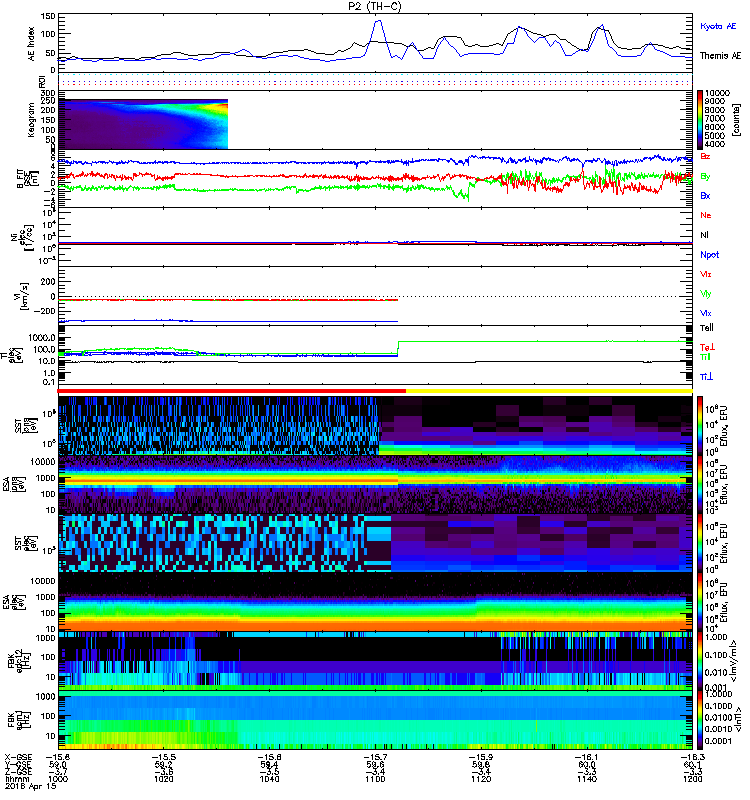The image size is (750, 800).
Task: Click the SST ions Eflux color bar
Action: (x=701, y=426)
